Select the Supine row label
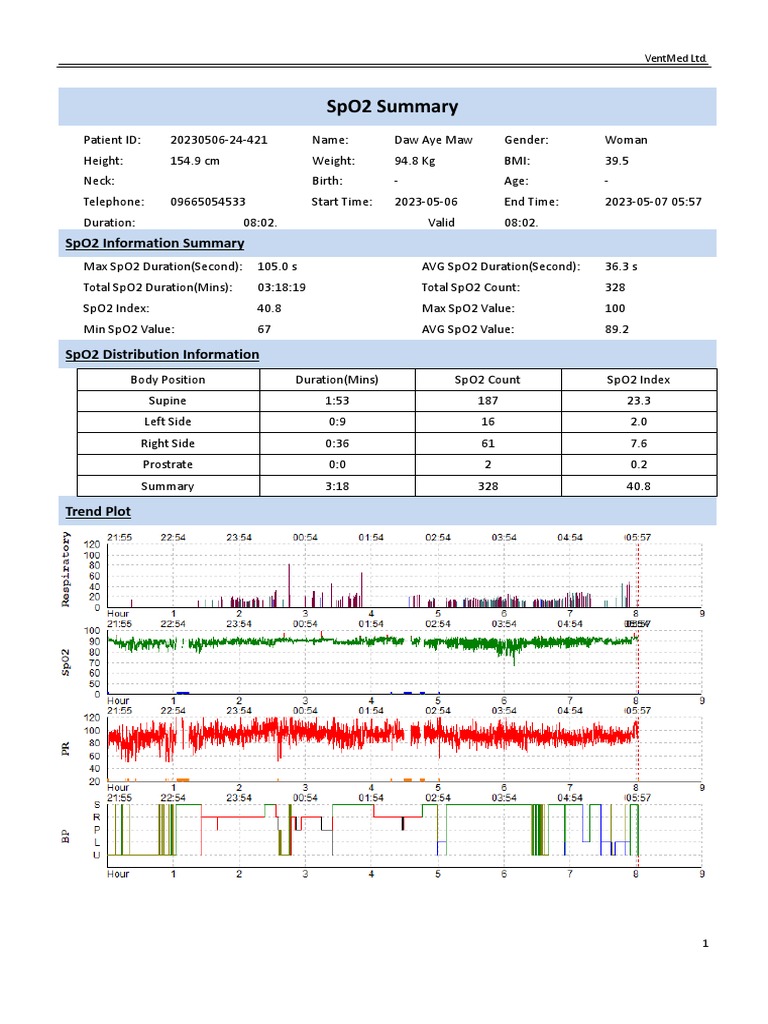The width and height of the screenshot is (768, 1024). click(x=168, y=401)
